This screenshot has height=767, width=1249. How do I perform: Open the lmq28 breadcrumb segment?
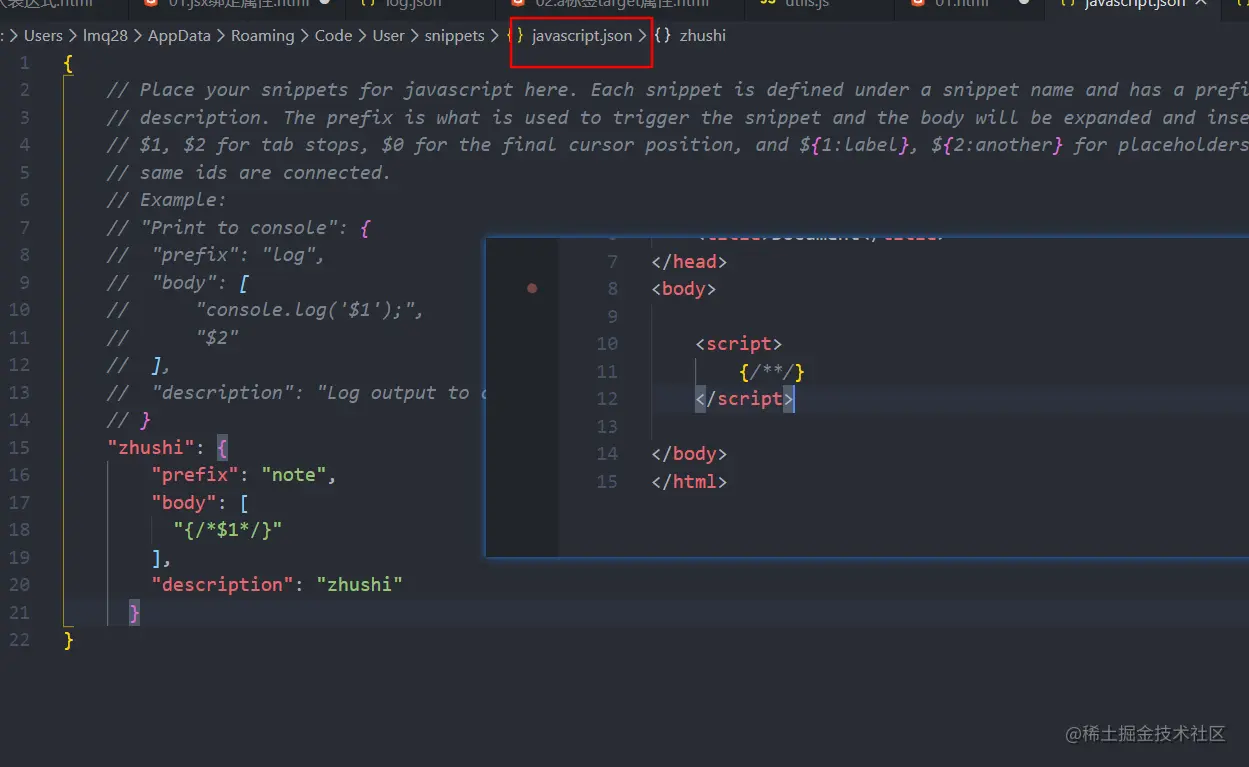(x=105, y=35)
